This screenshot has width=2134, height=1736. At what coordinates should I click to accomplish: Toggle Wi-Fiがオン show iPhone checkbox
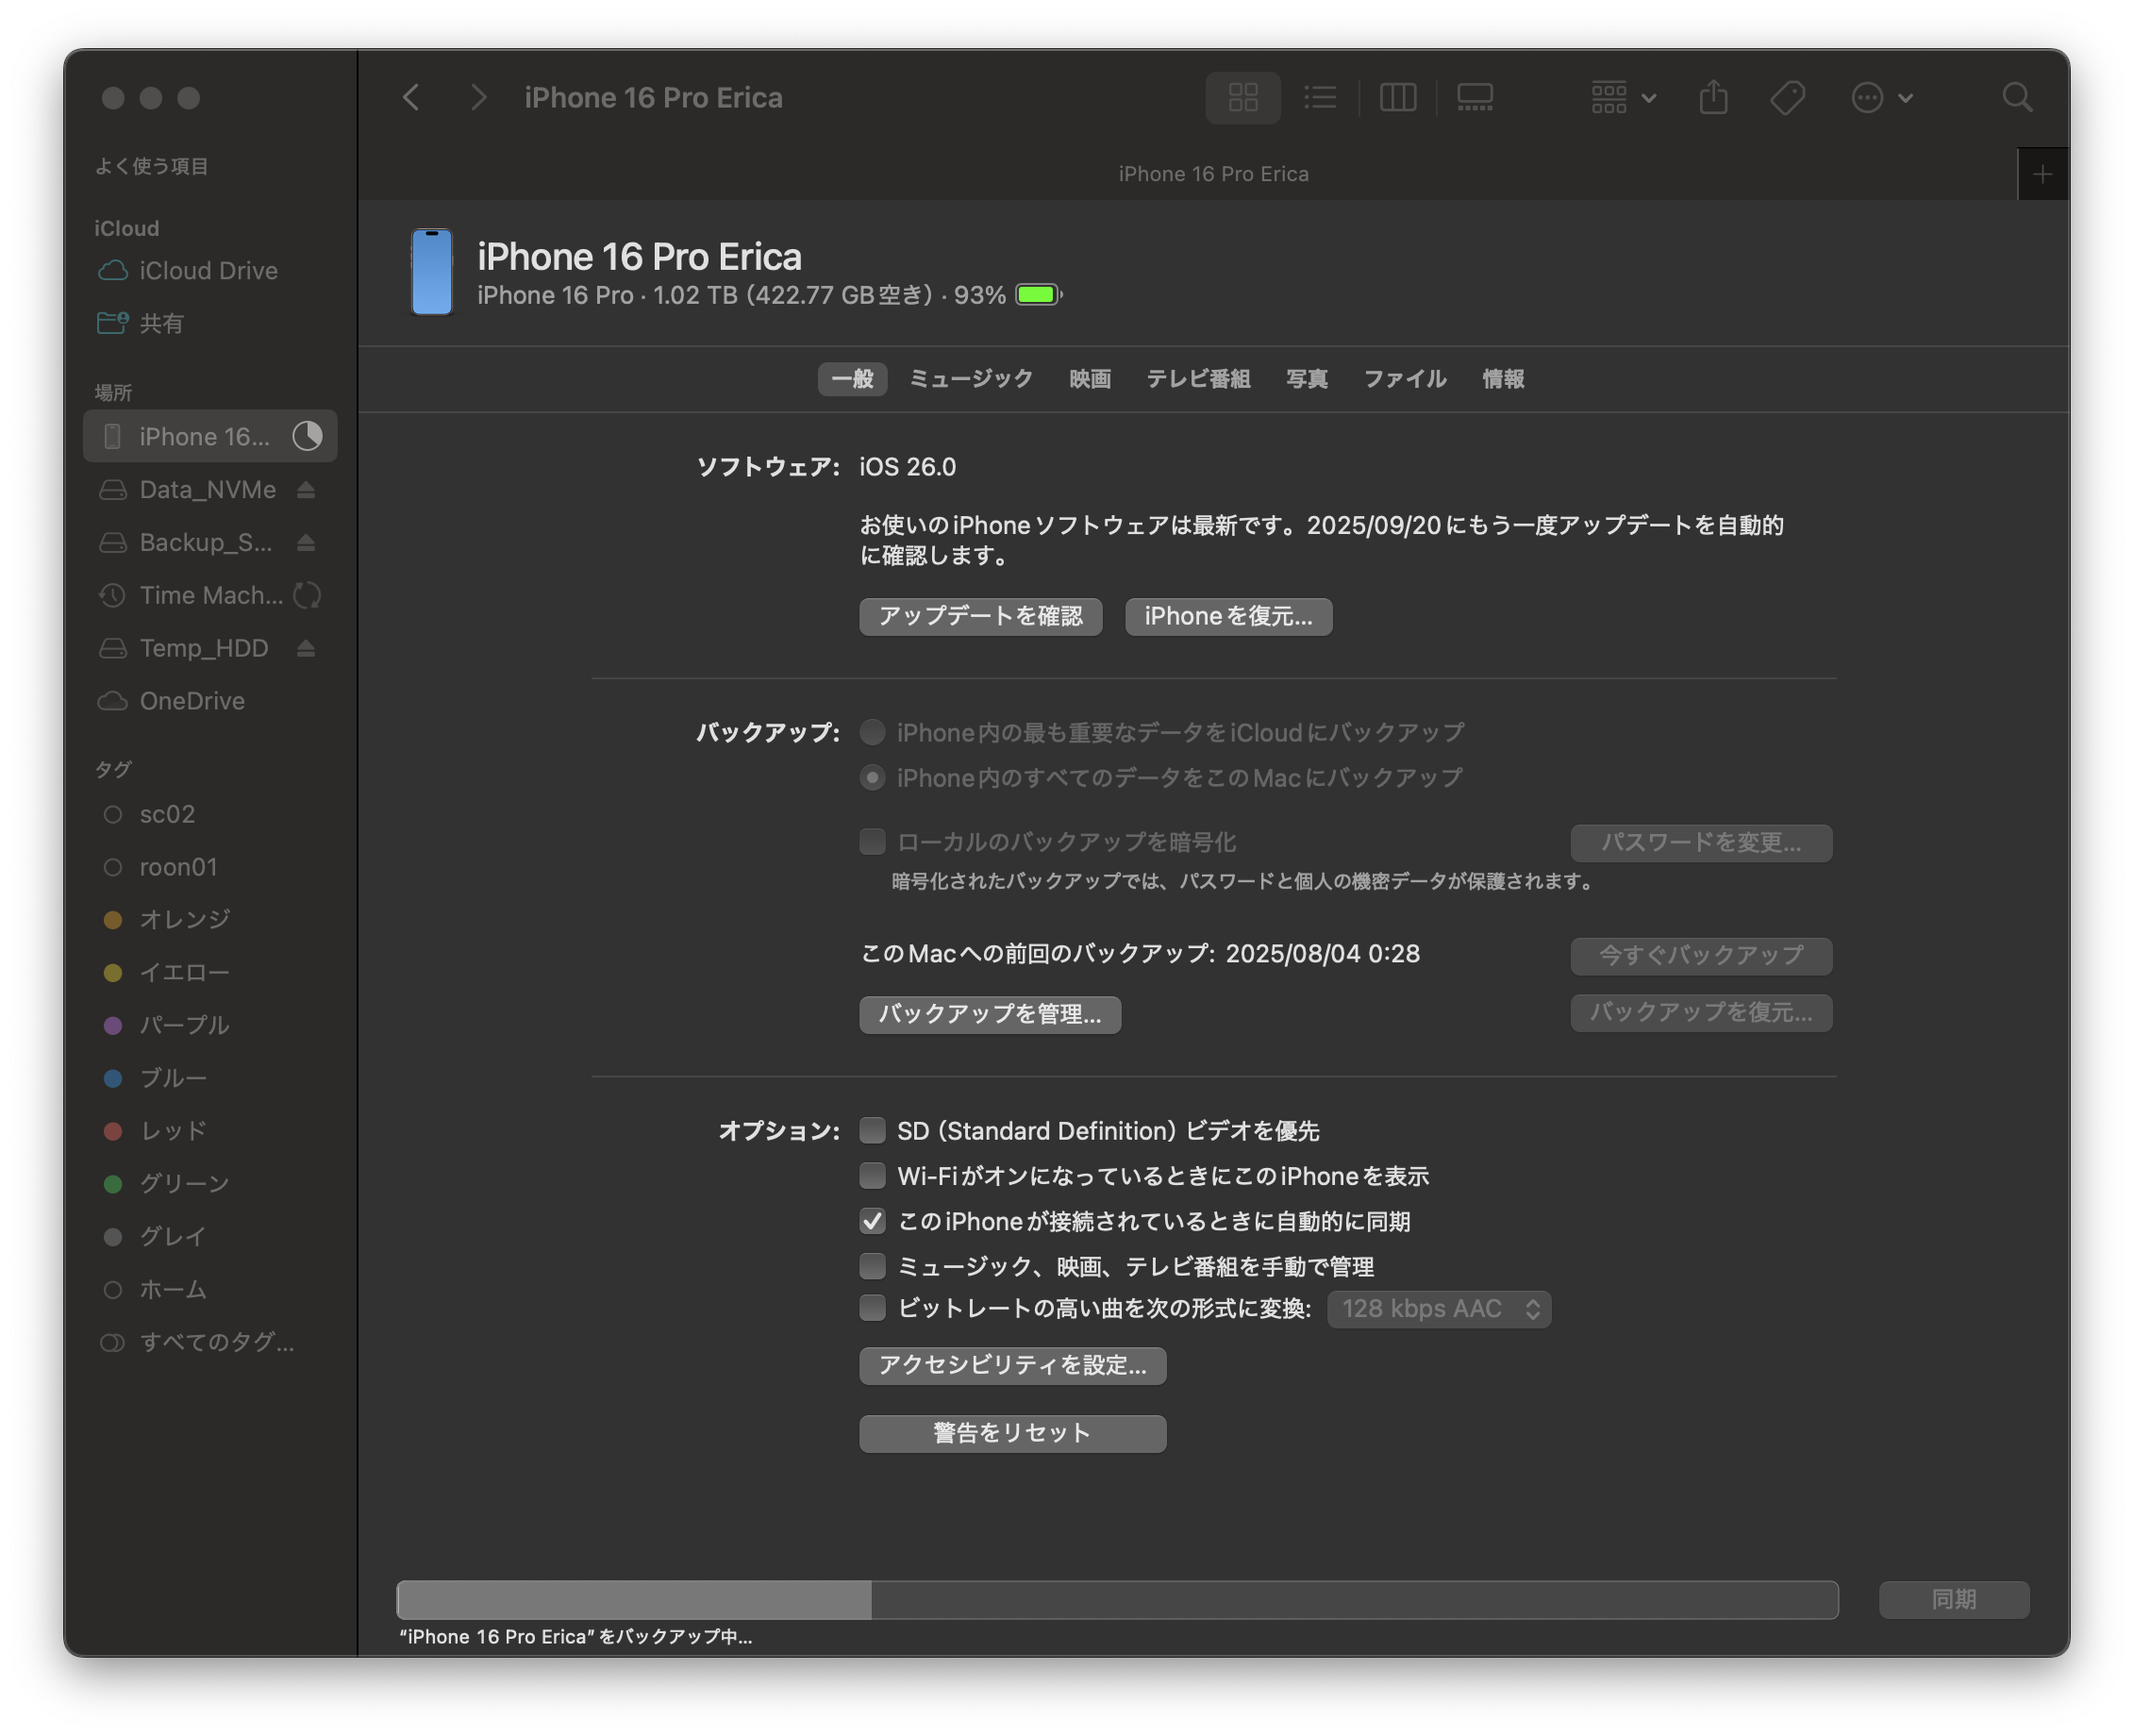pyautogui.click(x=872, y=1175)
